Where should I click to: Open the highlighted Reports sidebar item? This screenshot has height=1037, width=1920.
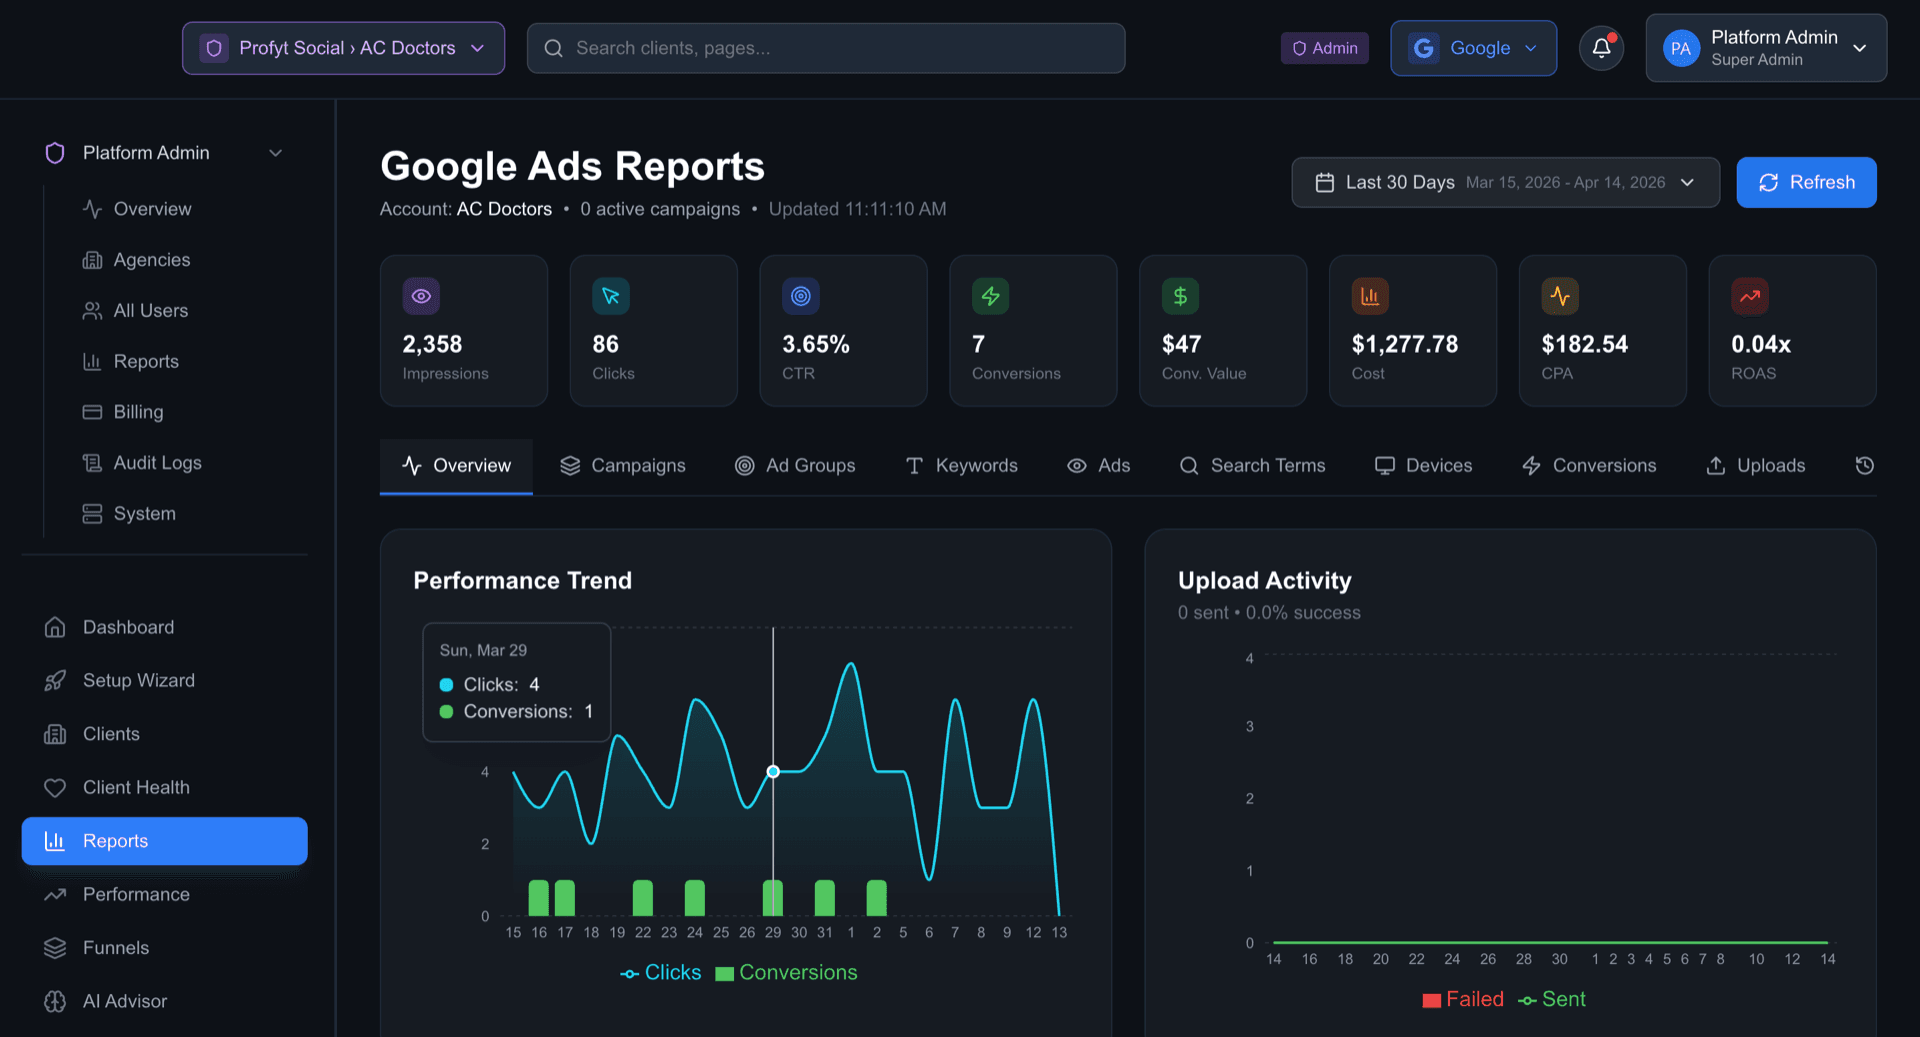coord(165,841)
